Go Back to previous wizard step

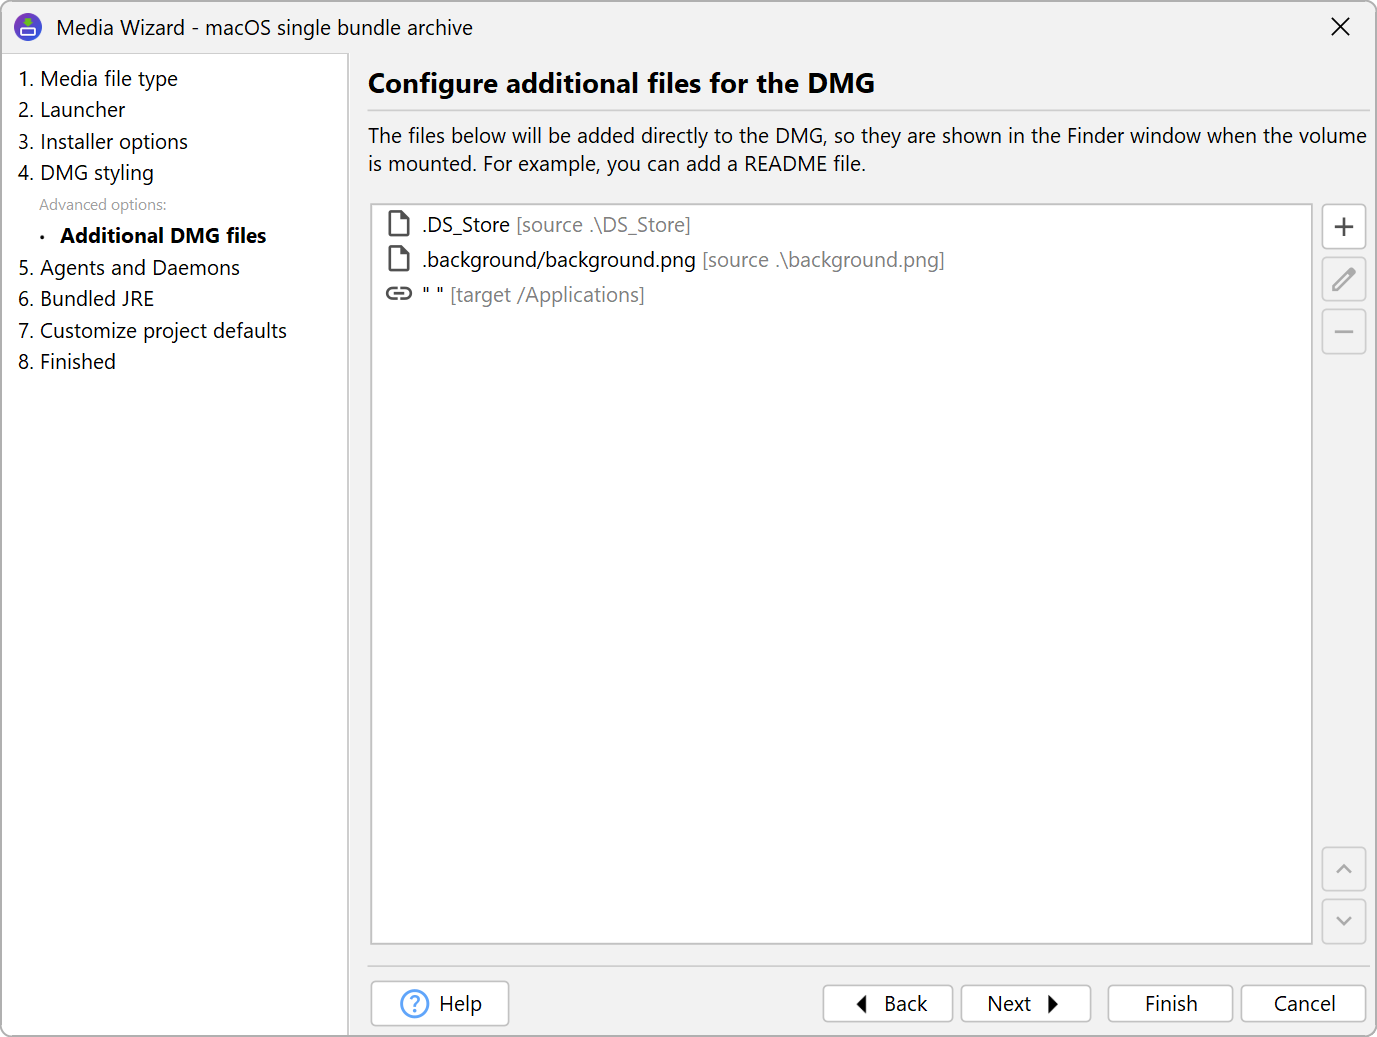(887, 1003)
